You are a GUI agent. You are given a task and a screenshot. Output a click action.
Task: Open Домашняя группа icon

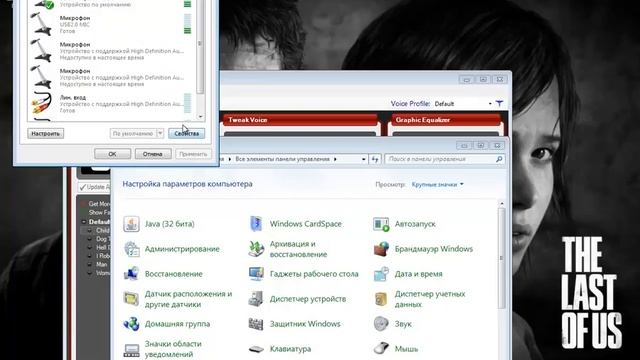tap(131, 324)
